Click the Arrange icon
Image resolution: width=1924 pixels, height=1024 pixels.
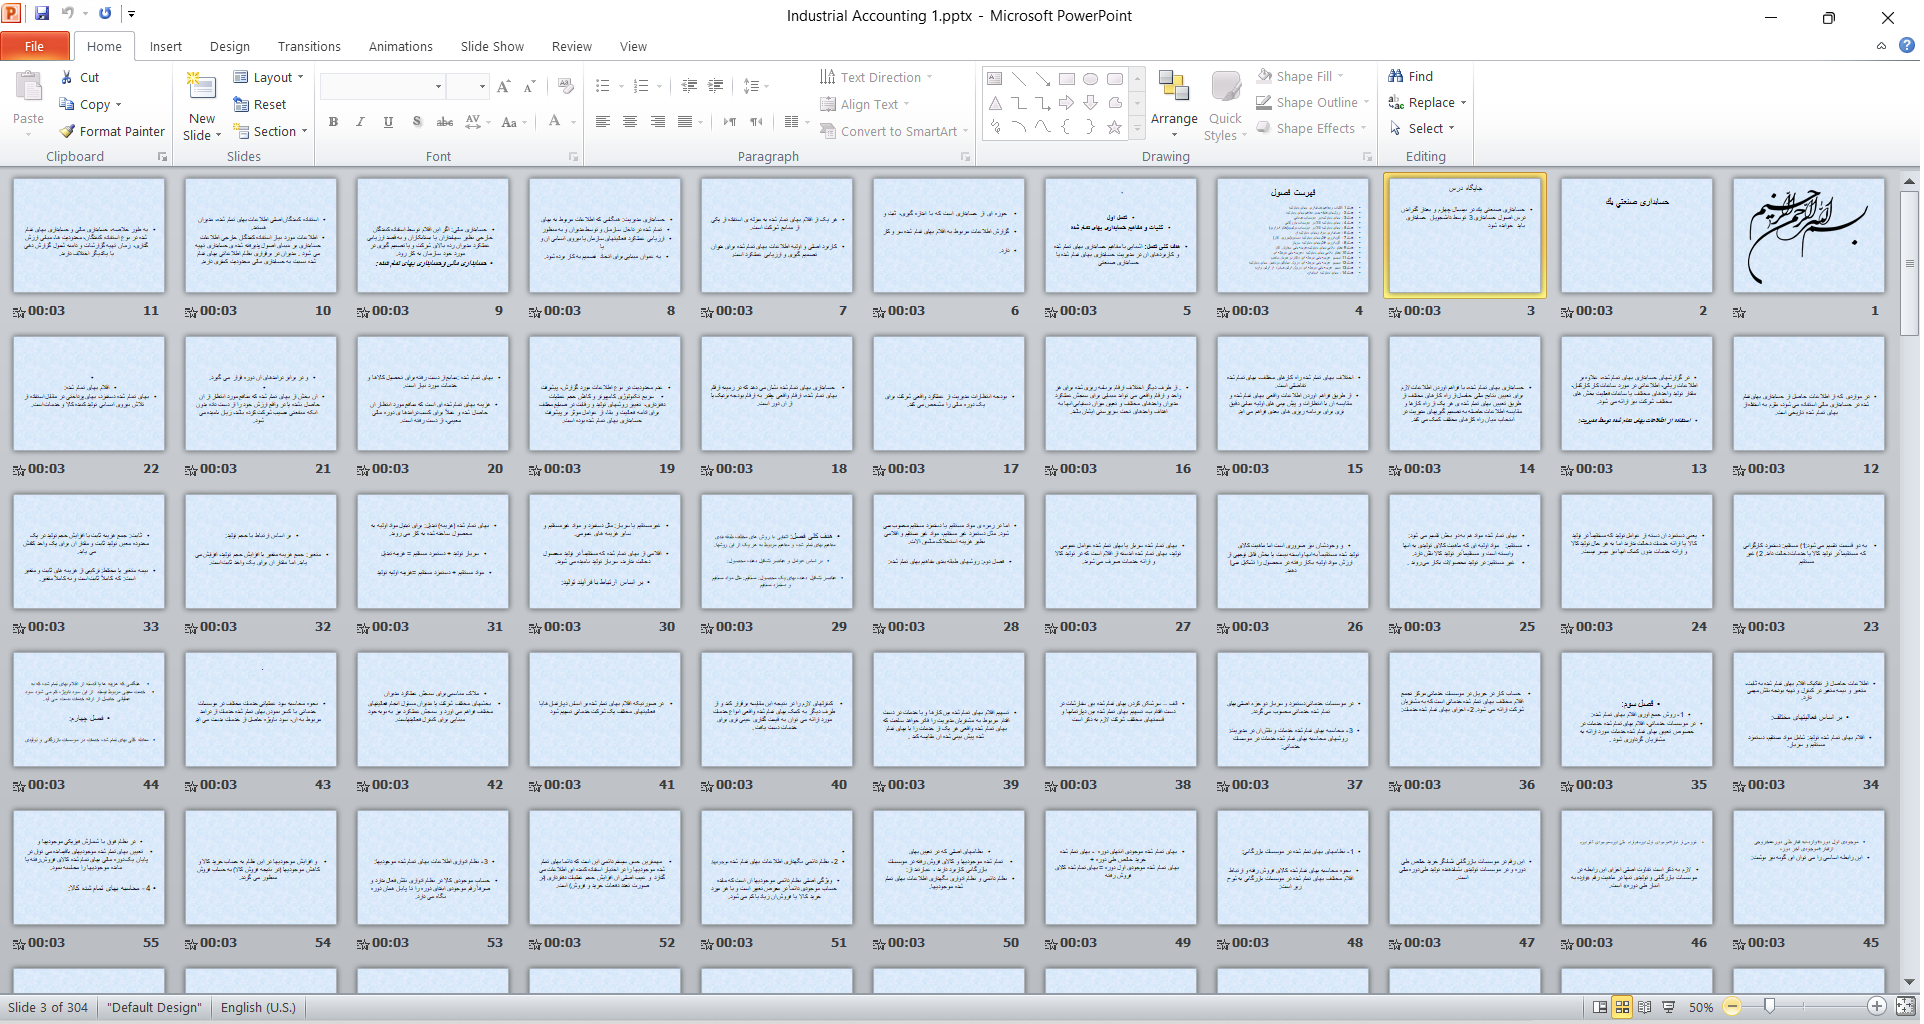tap(1174, 87)
